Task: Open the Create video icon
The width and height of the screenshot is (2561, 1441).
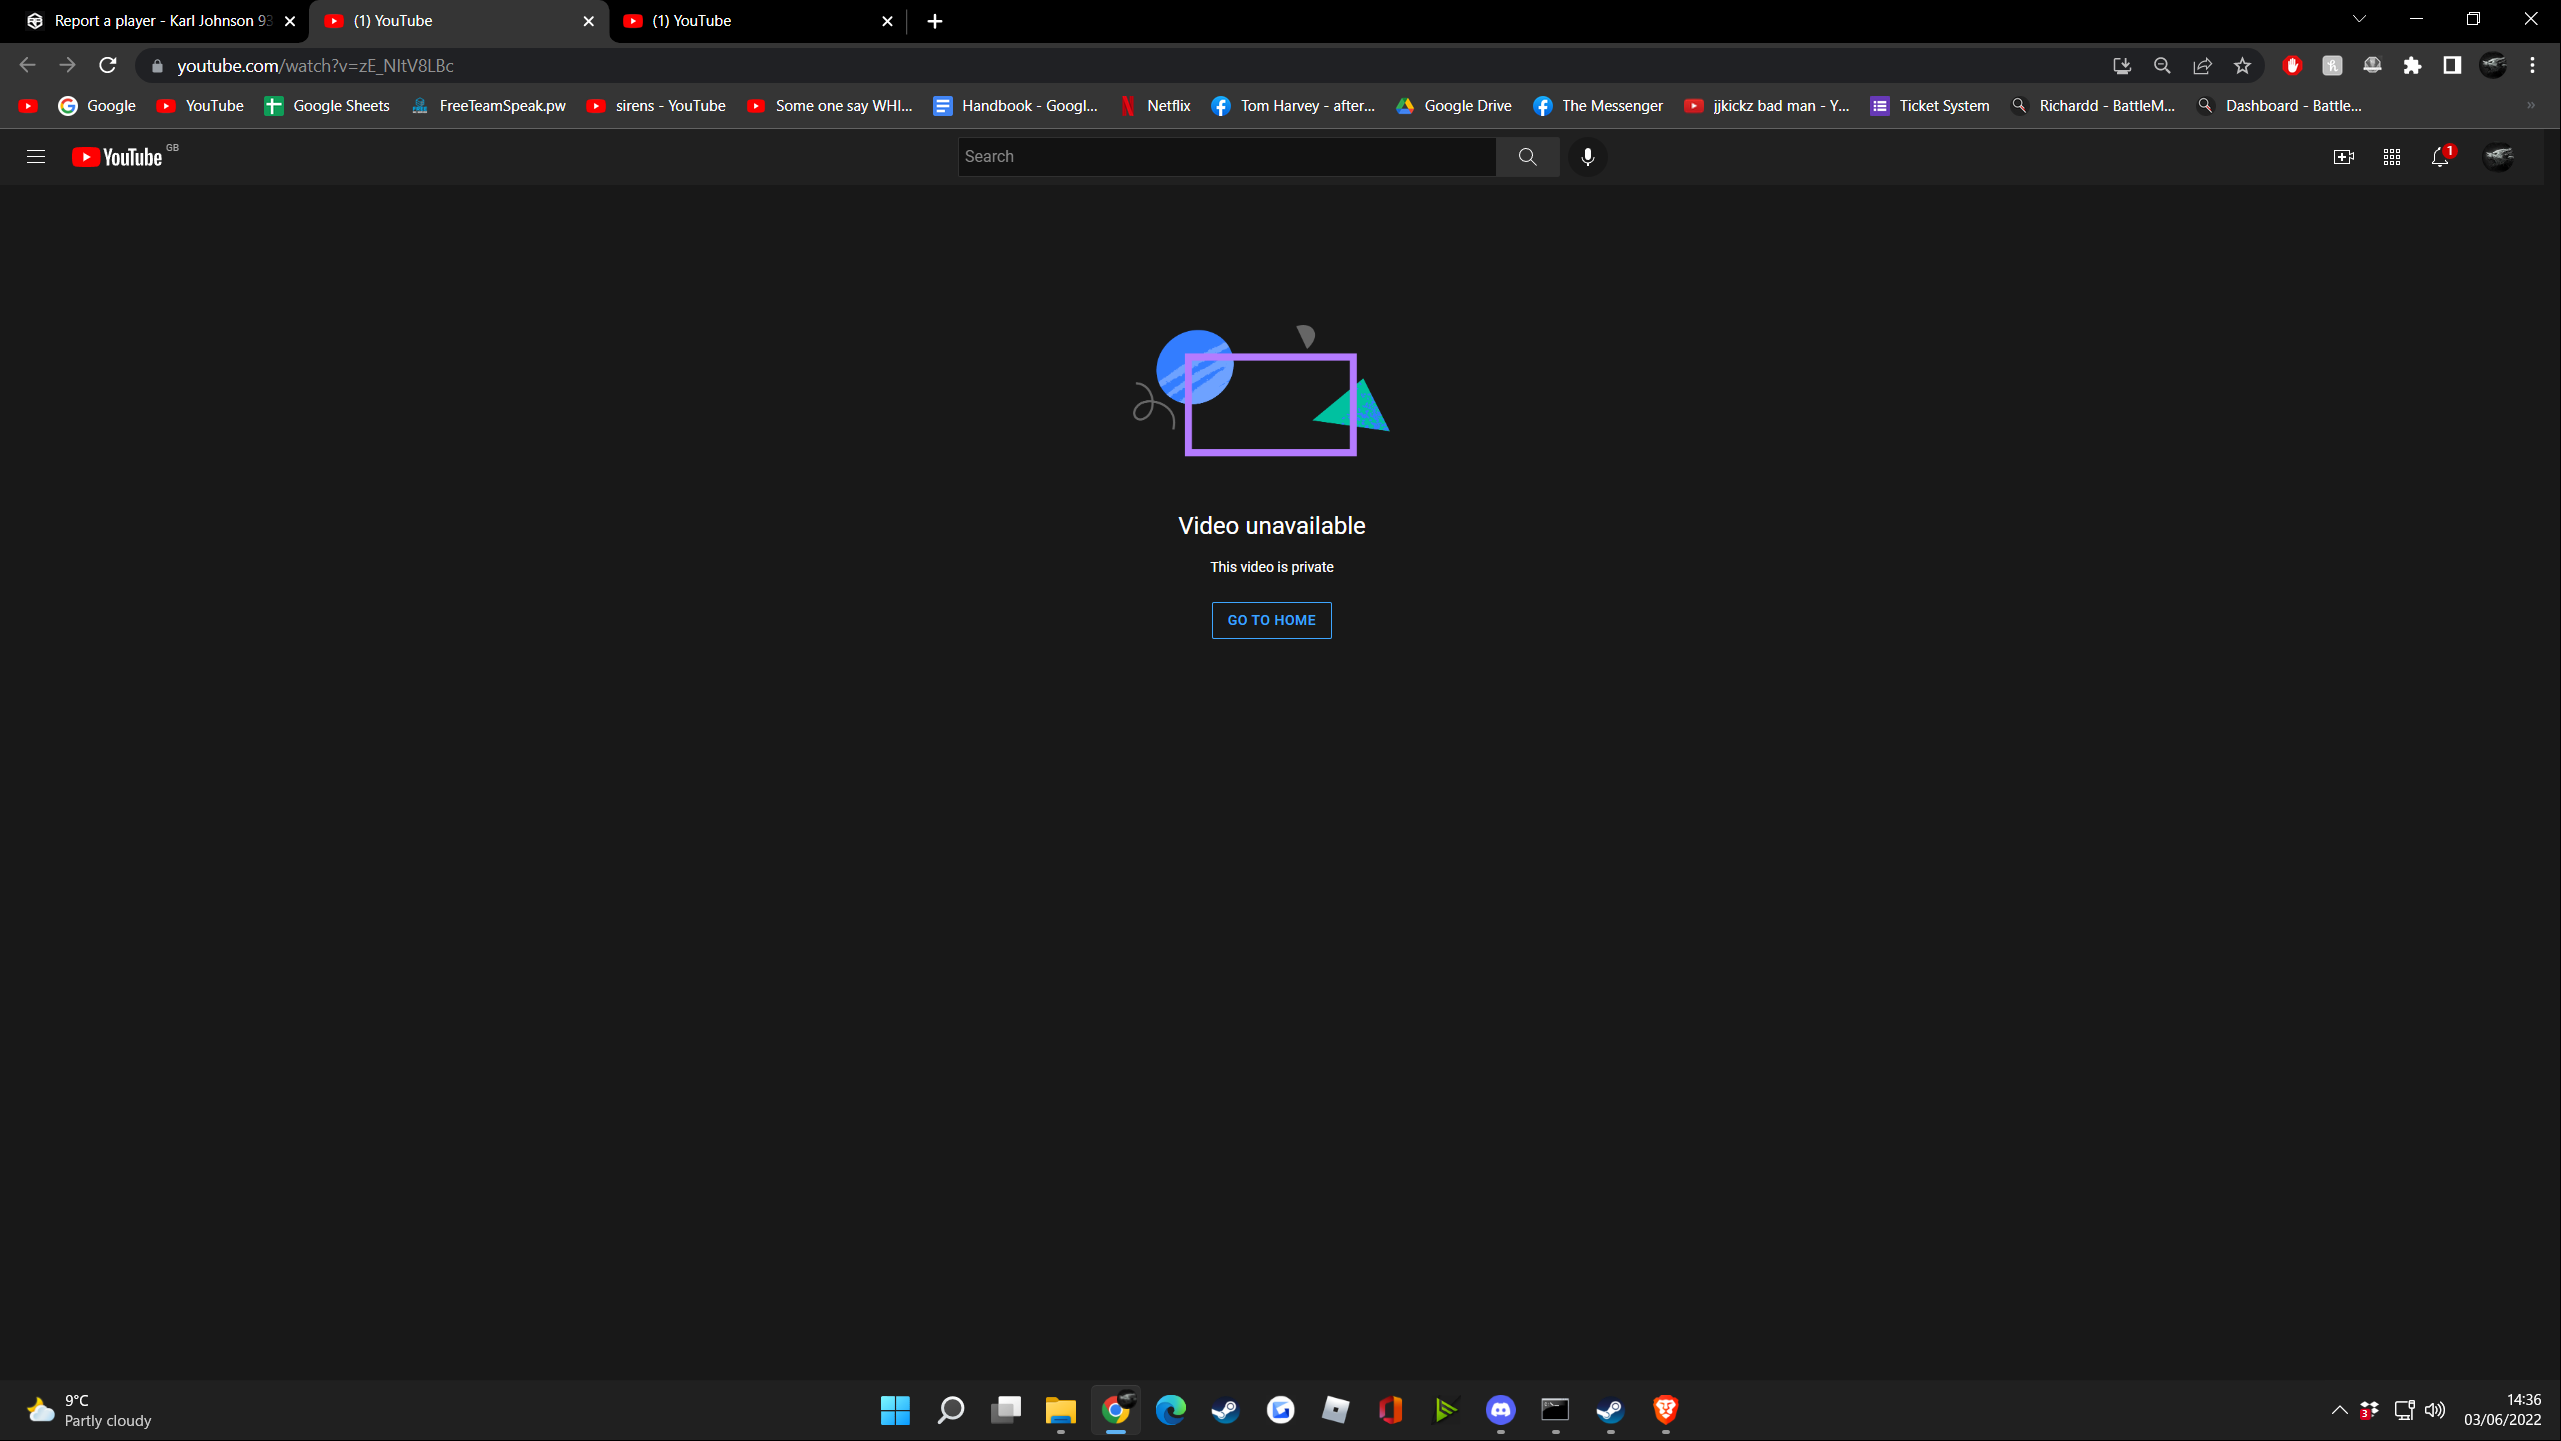Action: [x=2343, y=157]
